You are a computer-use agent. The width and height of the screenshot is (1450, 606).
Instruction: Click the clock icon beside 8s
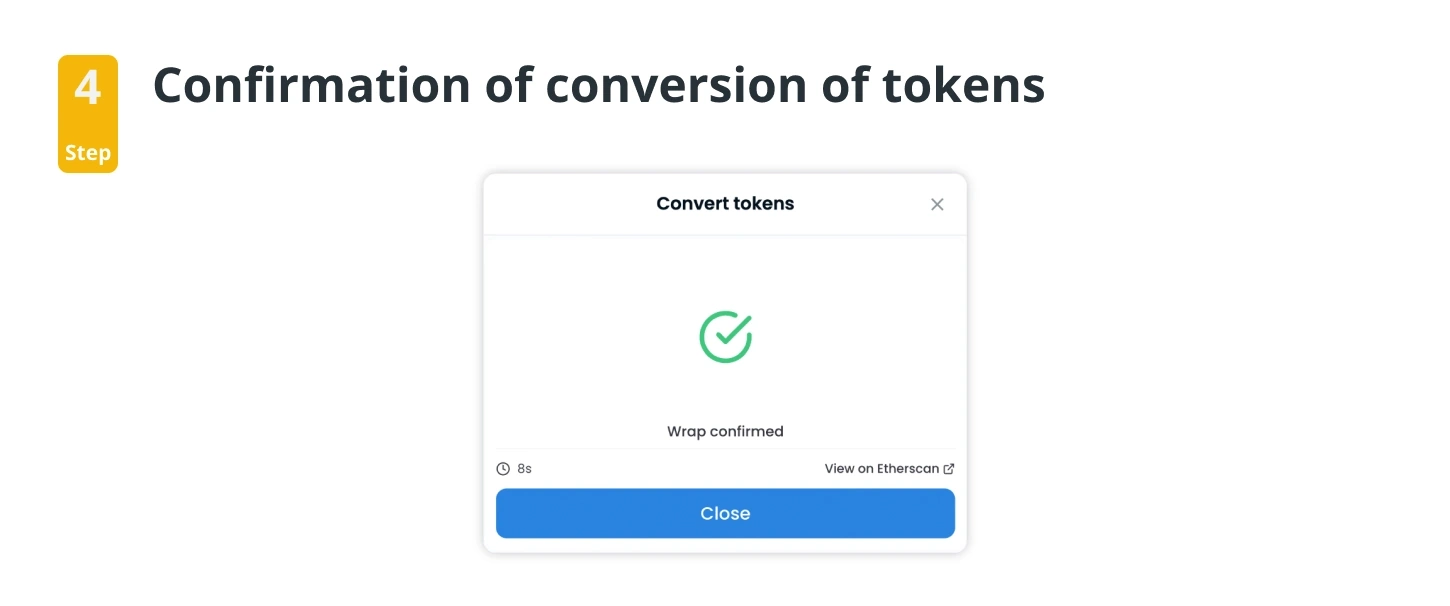click(503, 468)
